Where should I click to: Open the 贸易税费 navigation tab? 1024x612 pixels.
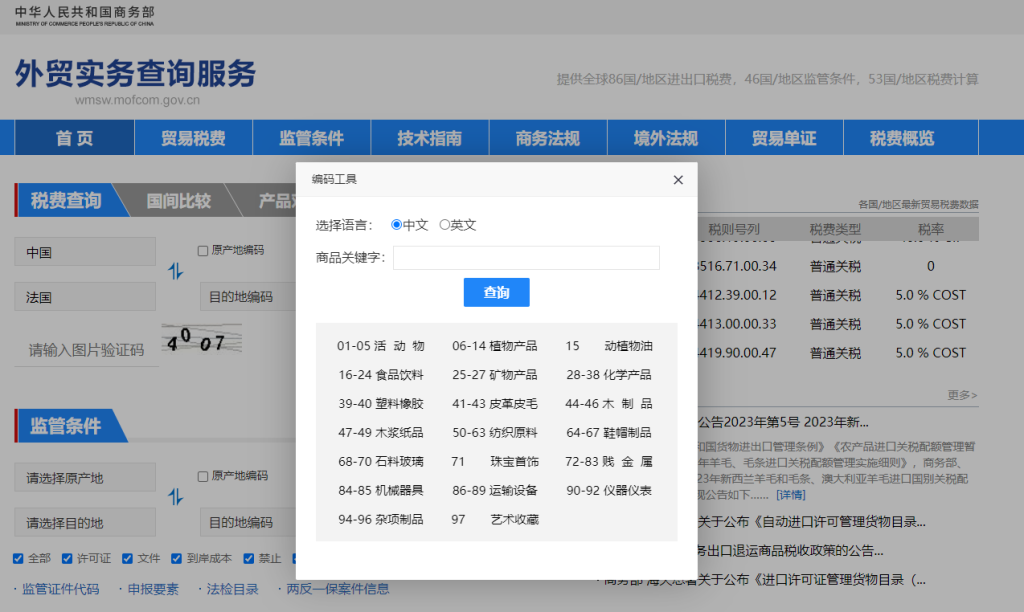click(x=193, y=138)
